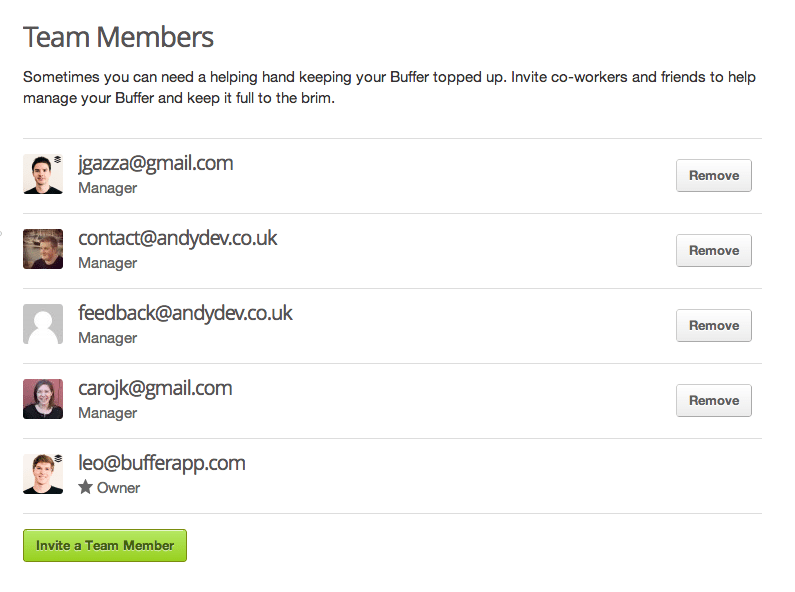This screenshot has height=592, width=795.
Task: Select the contact@andydev.co.uk email text
Action: tap(177, 238)
